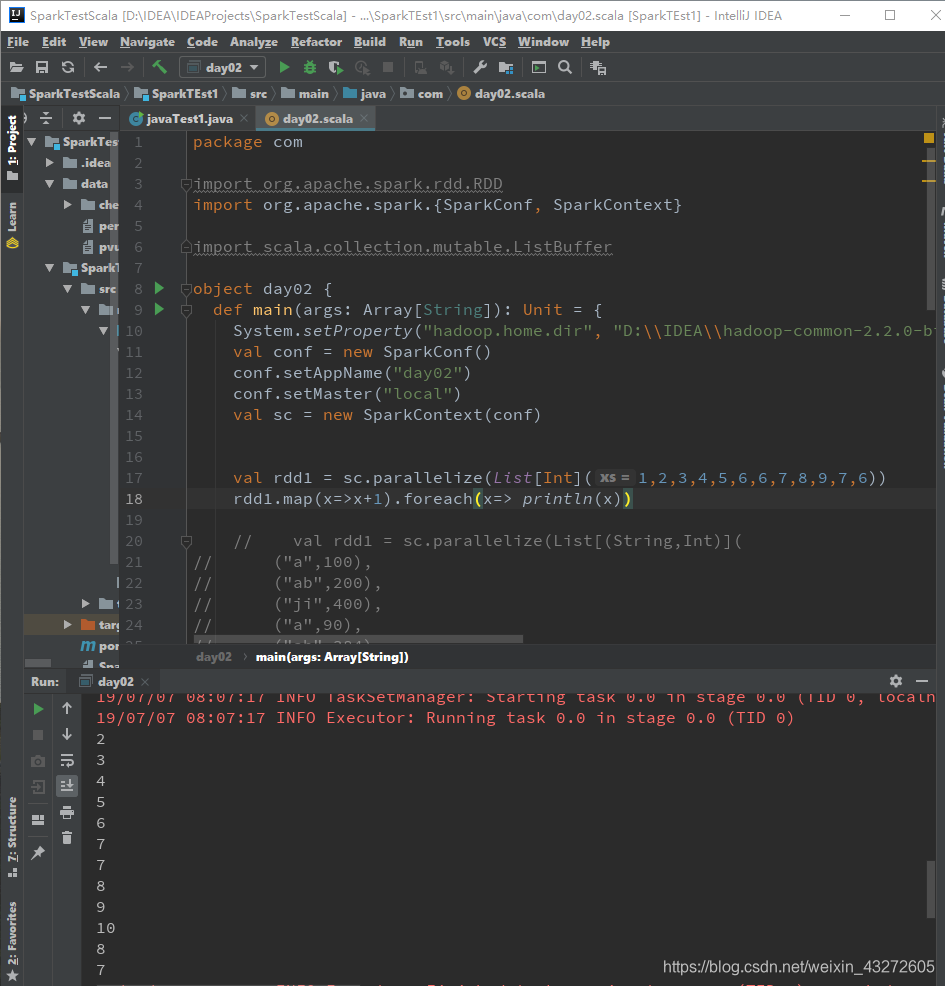
Task: Expand the target folder node
Action: [x=68, y=624]
